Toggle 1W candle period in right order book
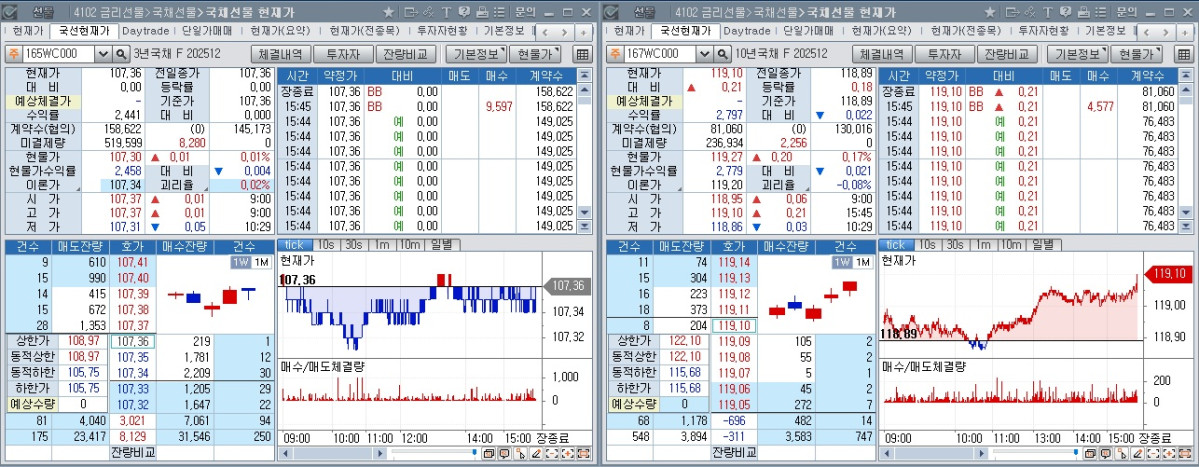The image size is (1199, 467). click(x=842, y=262)
